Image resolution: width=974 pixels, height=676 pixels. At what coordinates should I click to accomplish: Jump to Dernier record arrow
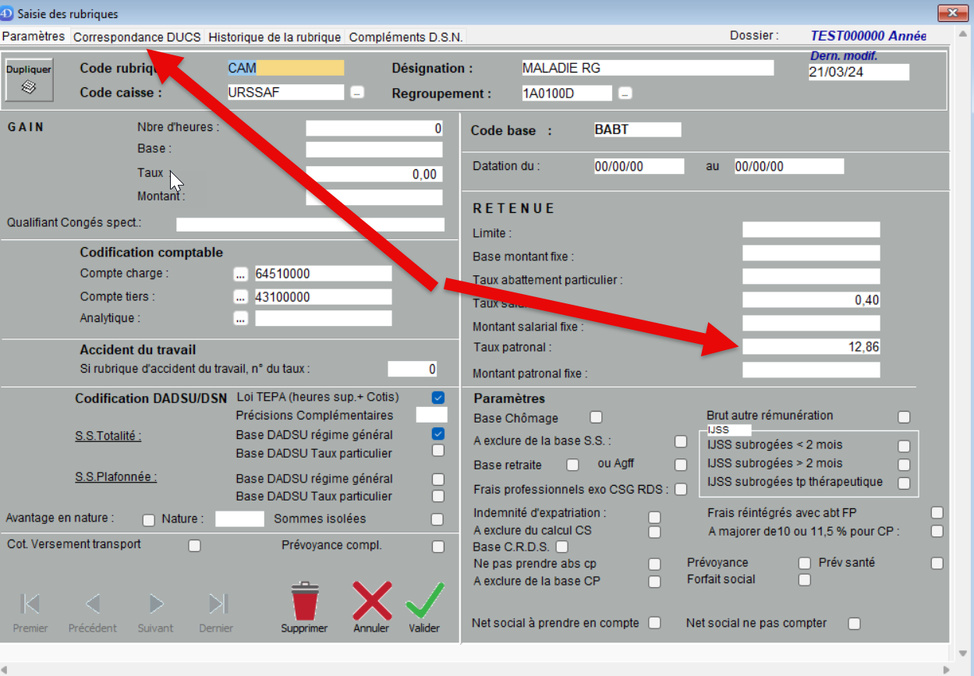[217, 603]
